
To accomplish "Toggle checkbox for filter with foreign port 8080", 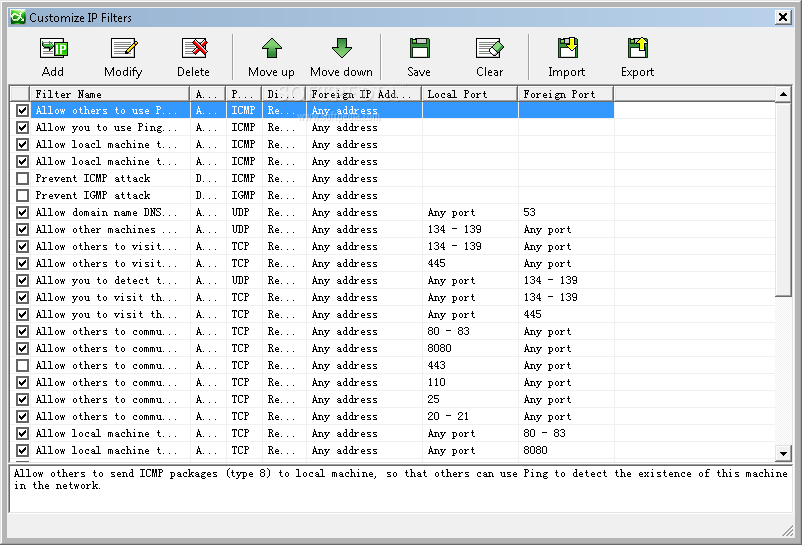I will point(22,450).
